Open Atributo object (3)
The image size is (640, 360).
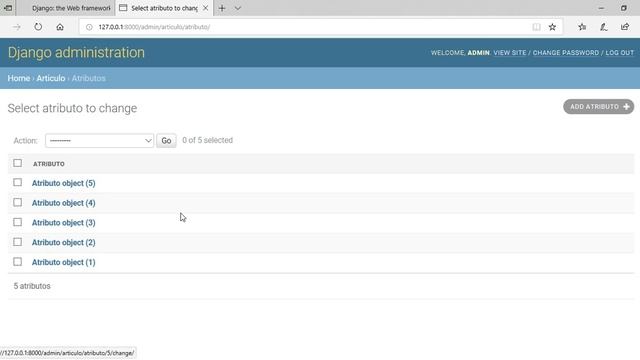pos(64,223)
